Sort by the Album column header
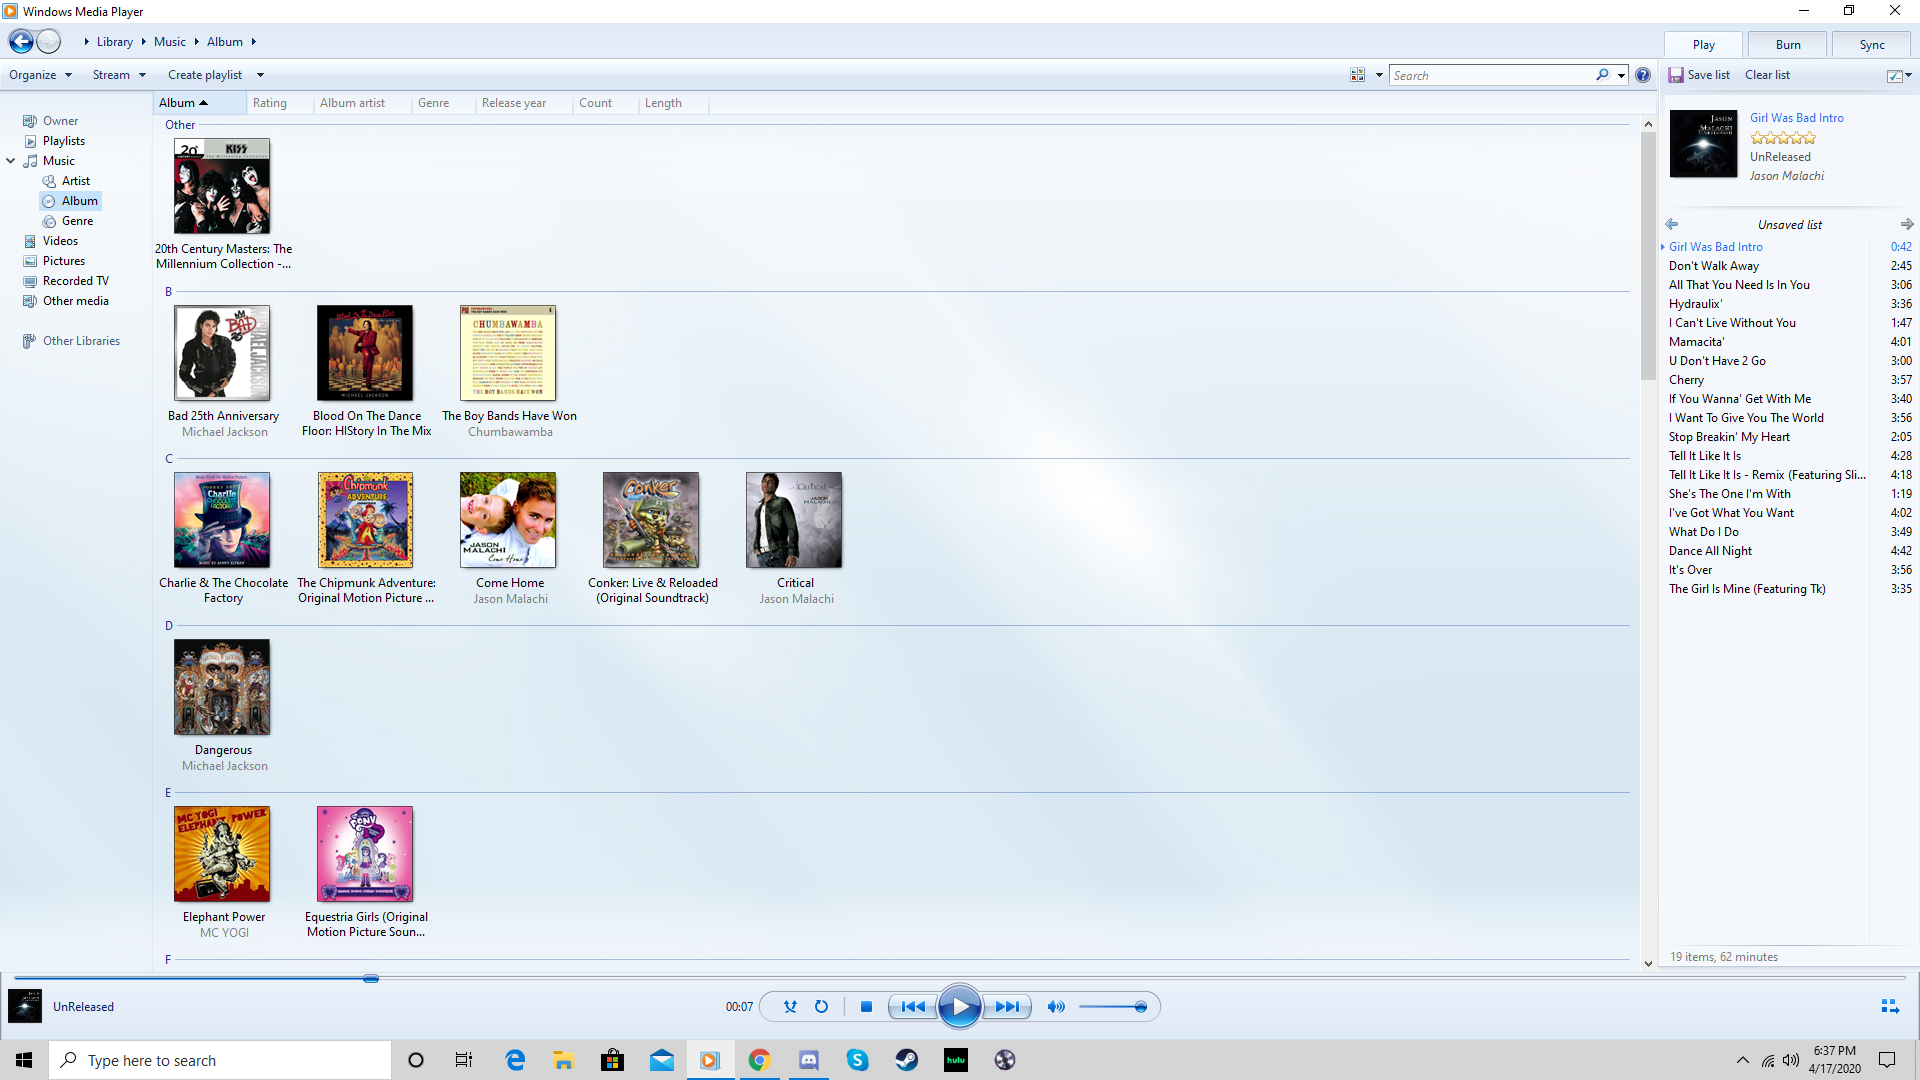This screenshot has width=1920, height=1080. 200,103
